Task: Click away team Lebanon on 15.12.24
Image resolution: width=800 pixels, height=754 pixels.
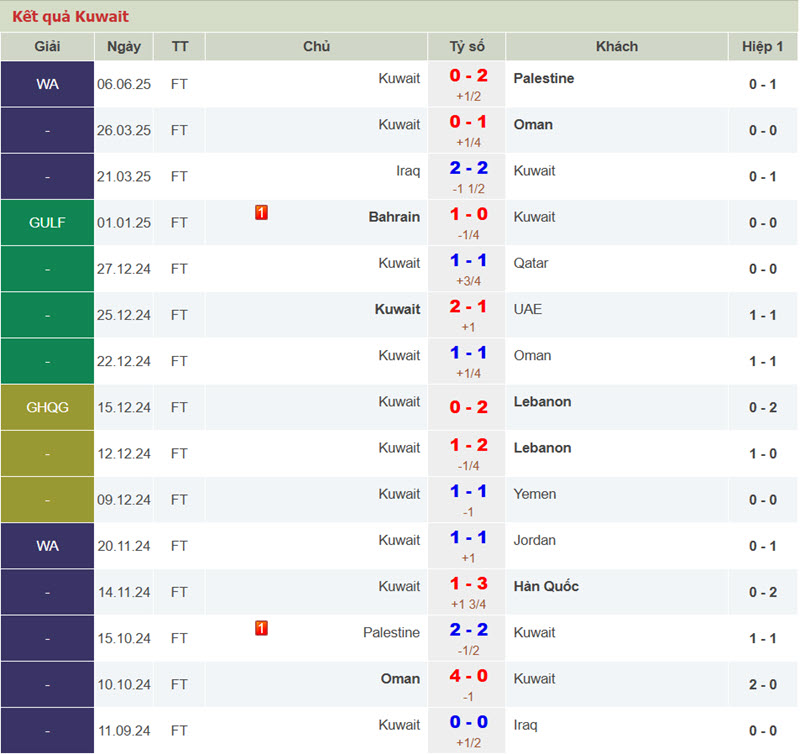Action: click(x=542, y=401)
